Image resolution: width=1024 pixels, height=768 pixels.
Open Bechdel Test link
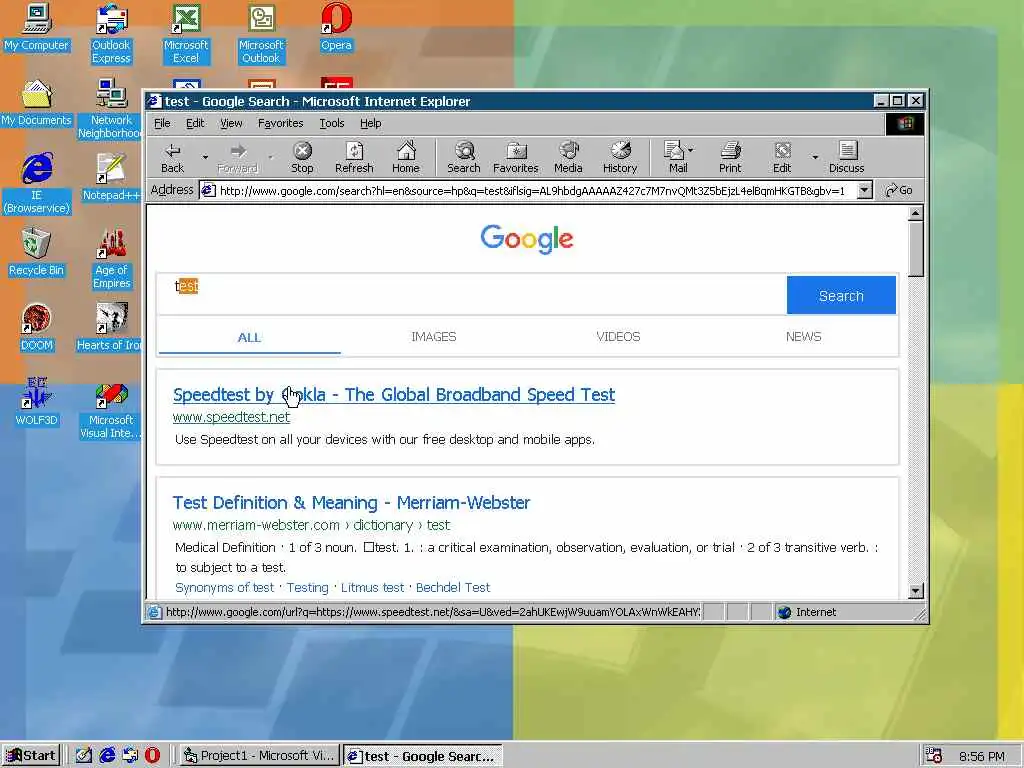coord(453,588)
